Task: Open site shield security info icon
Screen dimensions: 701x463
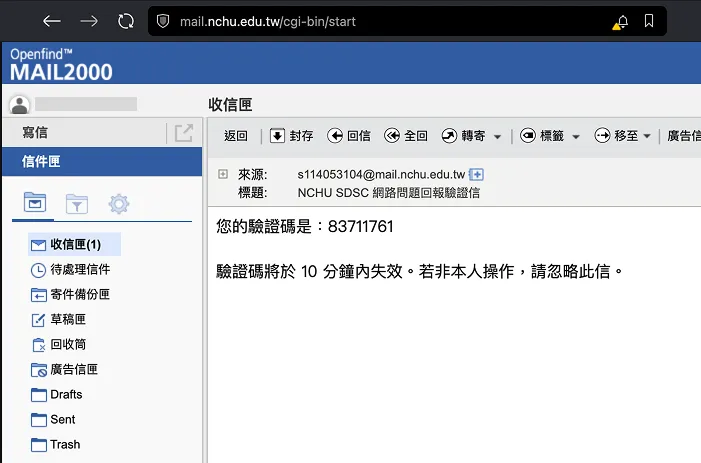Action: 163,21
